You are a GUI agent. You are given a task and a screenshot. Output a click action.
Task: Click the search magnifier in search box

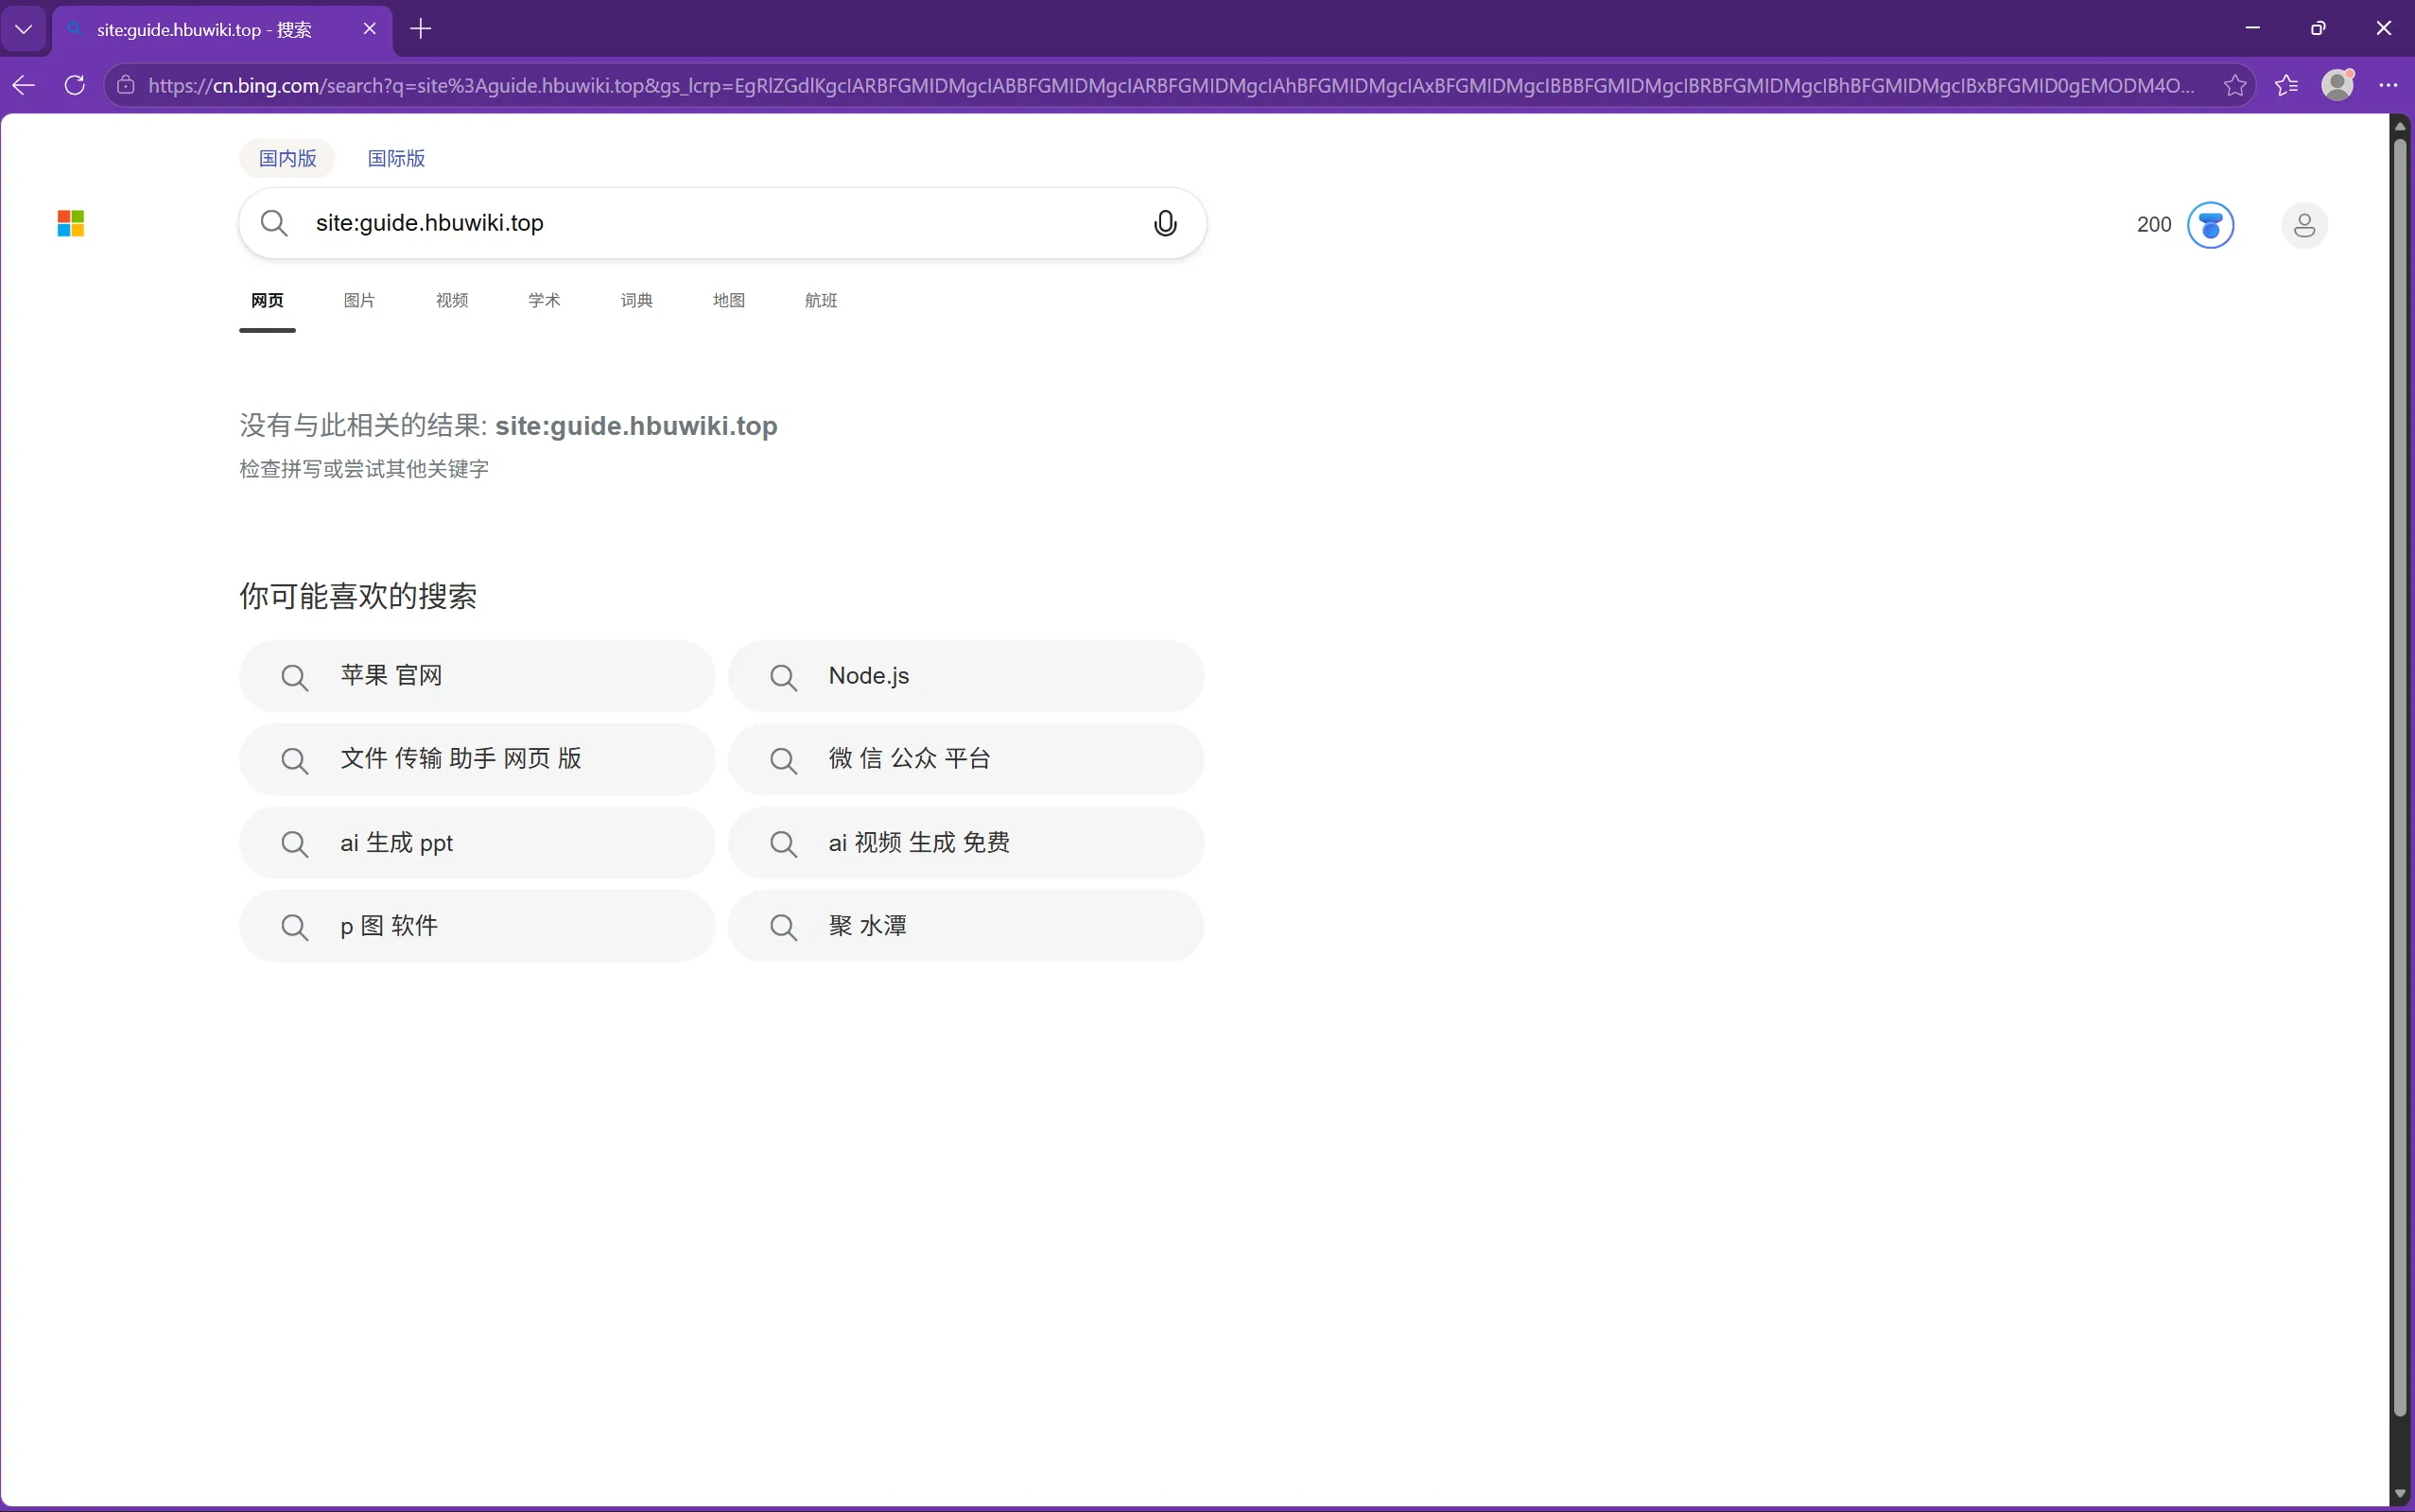tap(274, 223)
